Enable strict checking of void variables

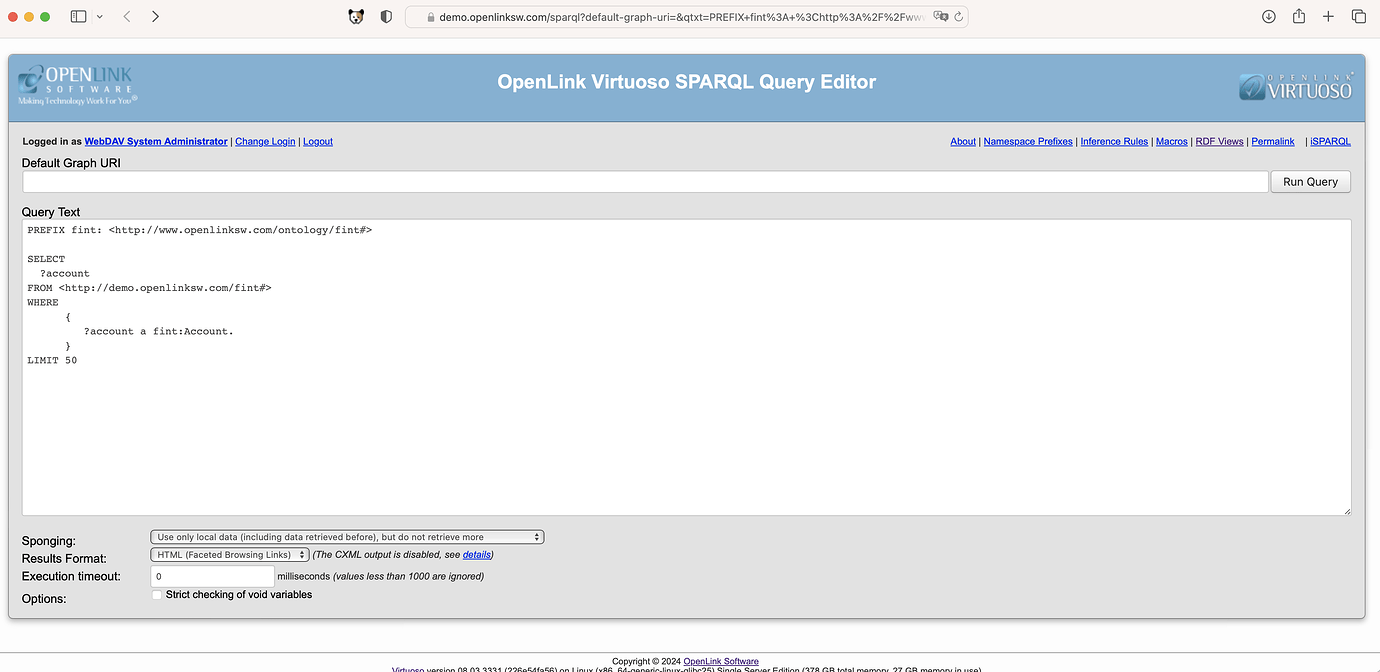click(157, 595)
